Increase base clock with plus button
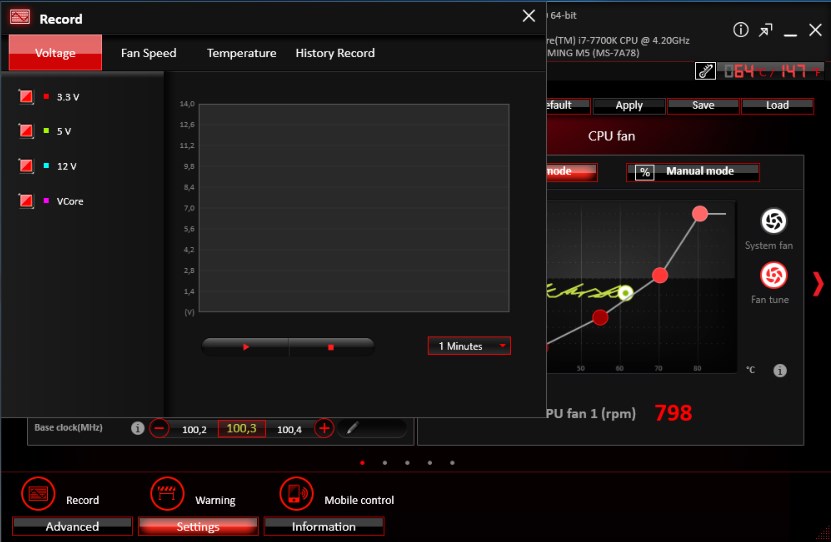831x542 pixels. (324, 428)
